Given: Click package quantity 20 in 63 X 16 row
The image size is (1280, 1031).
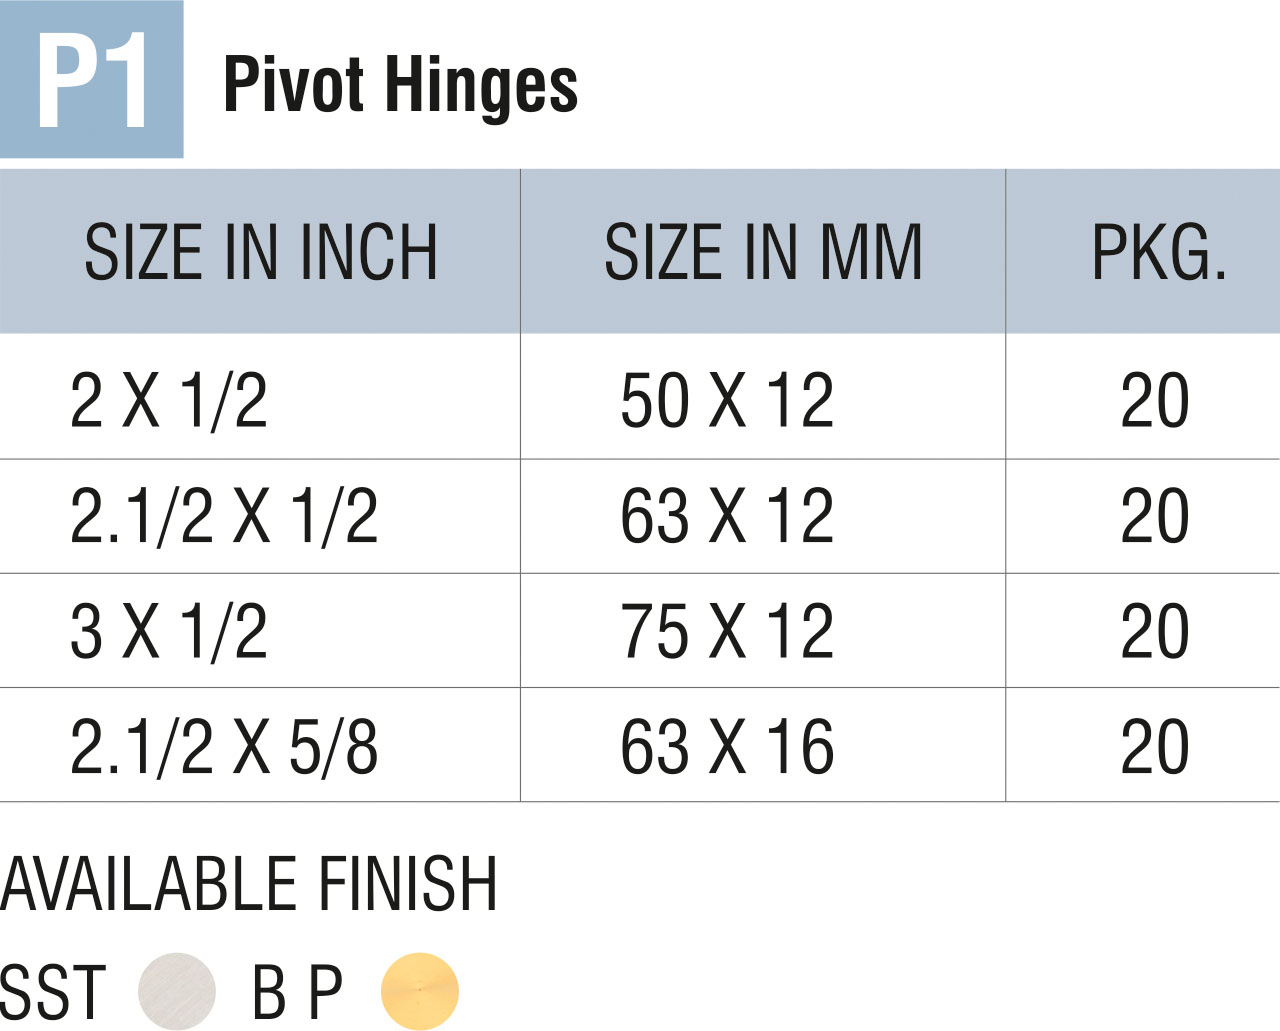Looking at the screenshot, I should click(x=1155, y=746).
